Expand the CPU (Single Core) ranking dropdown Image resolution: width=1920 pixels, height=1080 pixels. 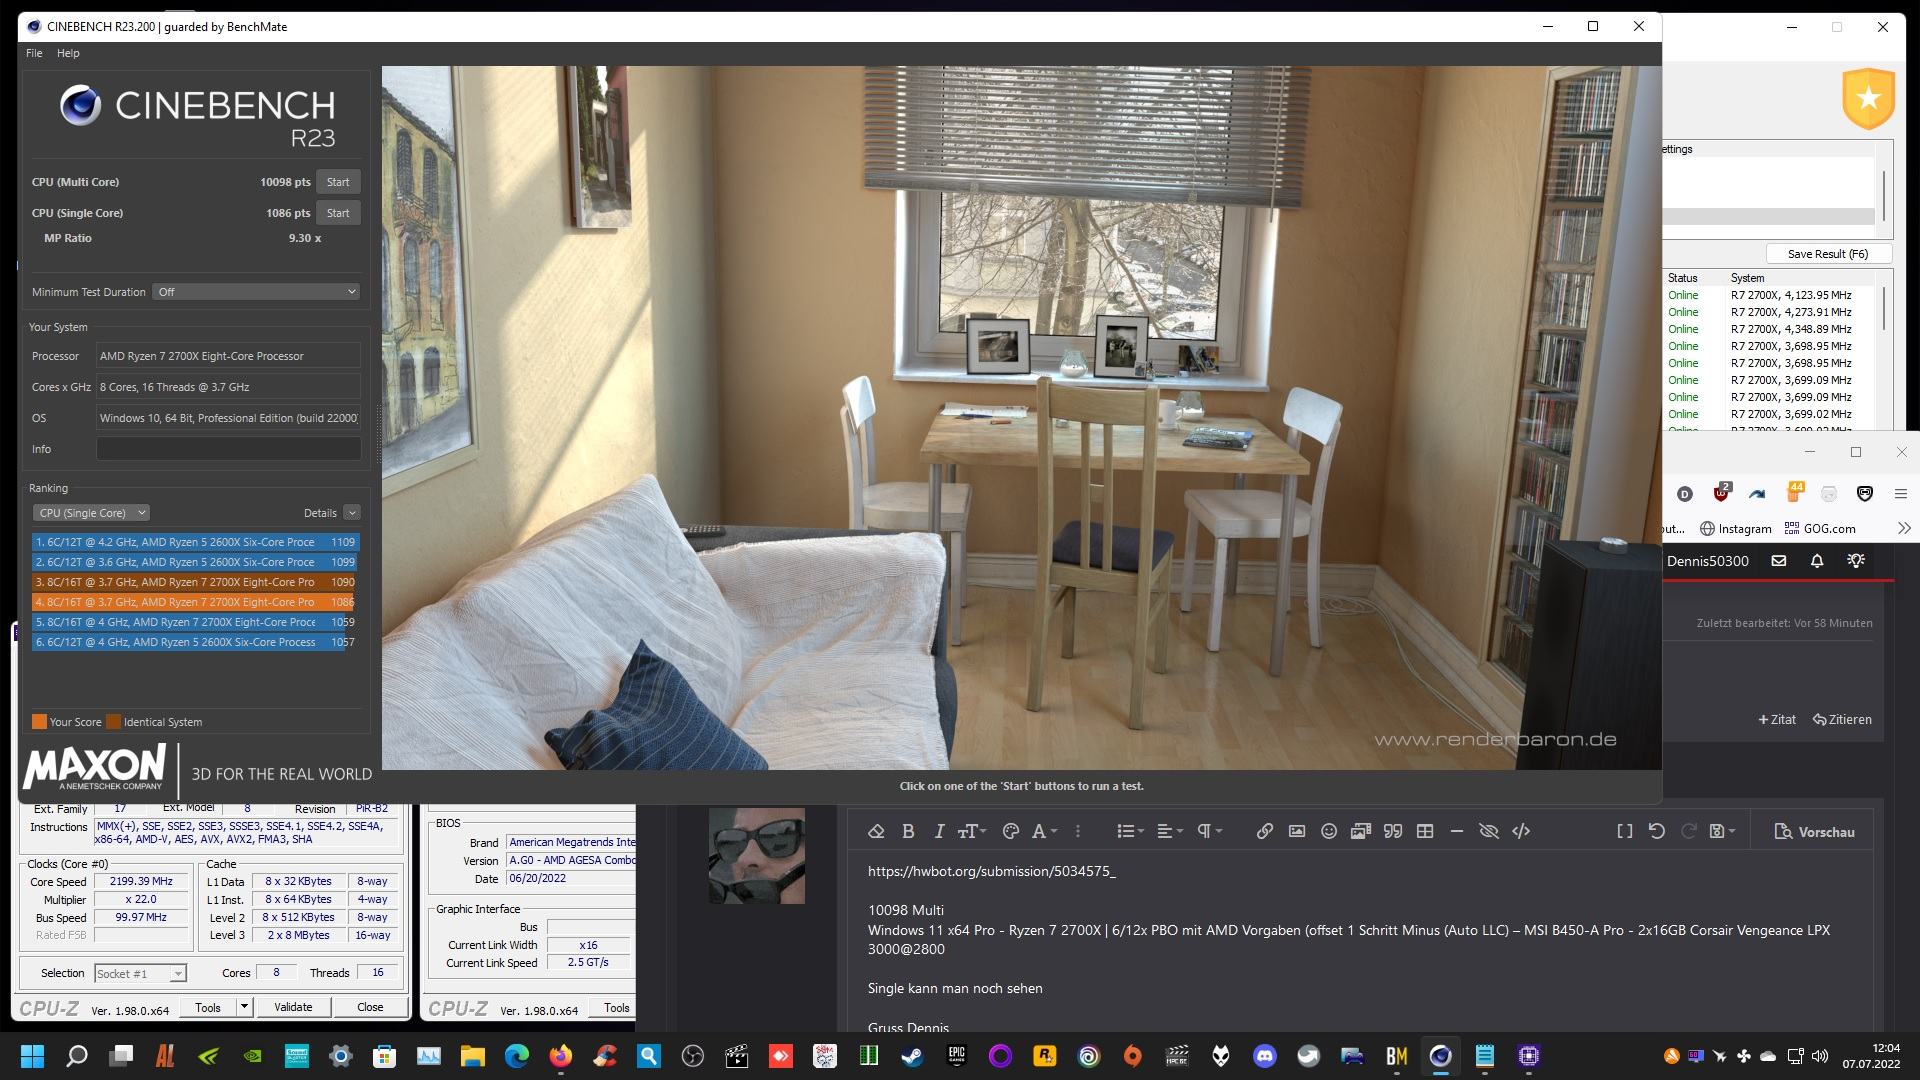coord(91,513)
